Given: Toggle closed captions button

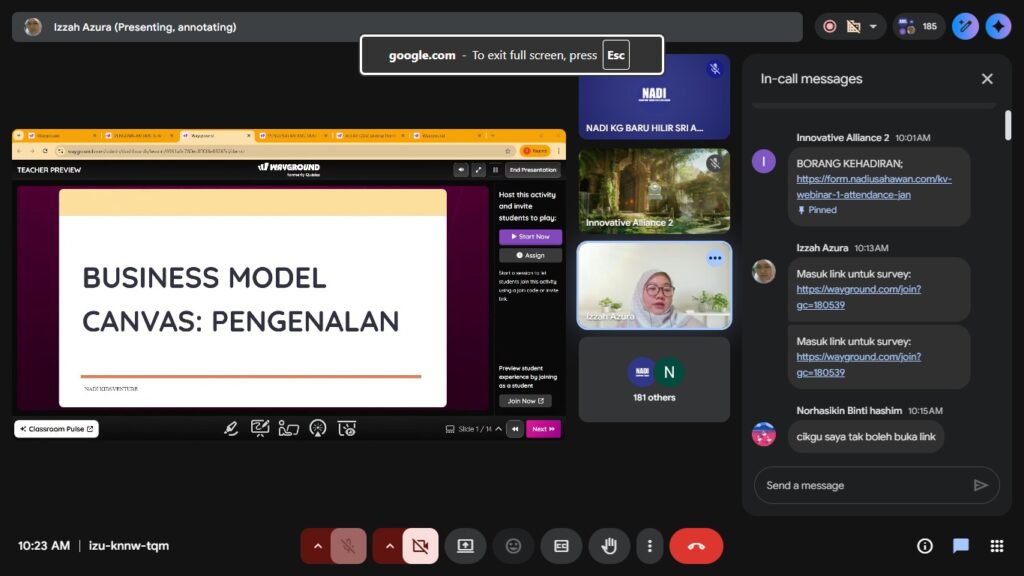Looking at the screenshot, I should 561,546.
